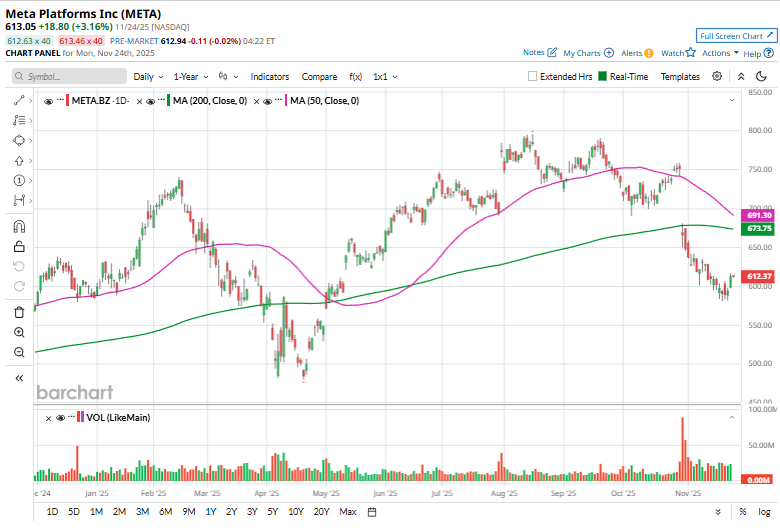Hide the MA 200 indicator line

(150, 101)
